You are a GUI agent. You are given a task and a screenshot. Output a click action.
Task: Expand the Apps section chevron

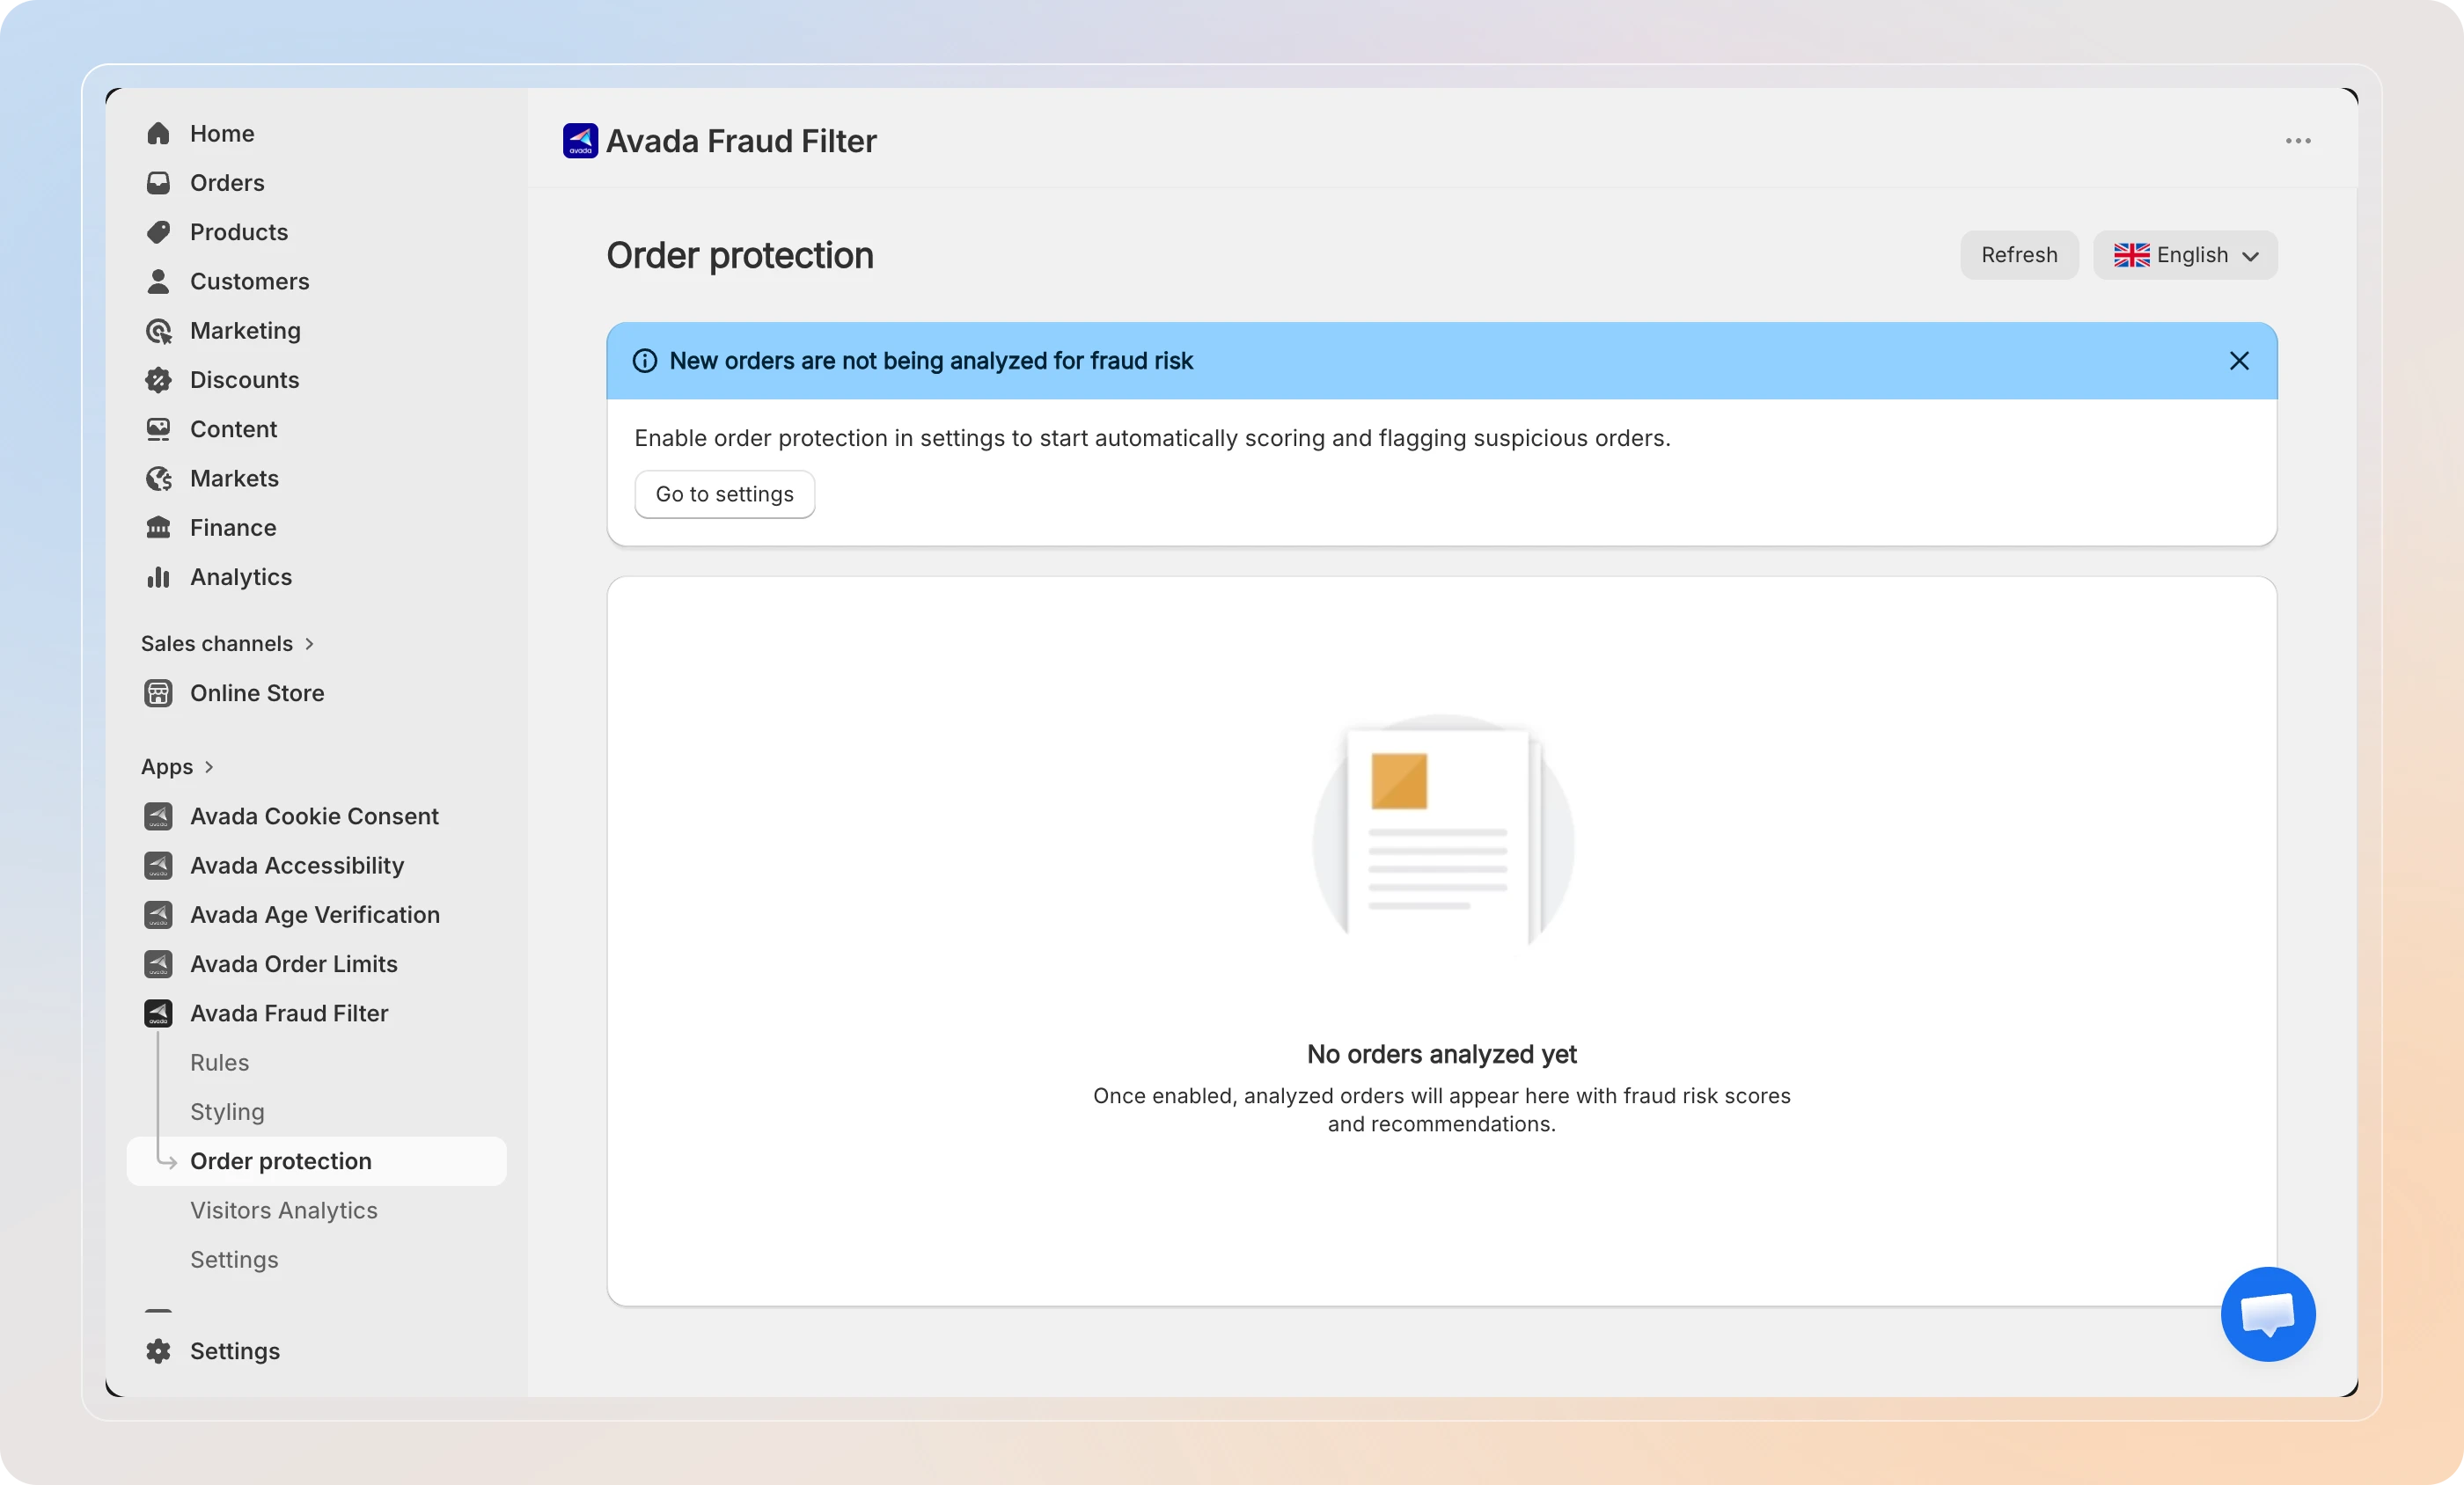click(x=209, y=767)
